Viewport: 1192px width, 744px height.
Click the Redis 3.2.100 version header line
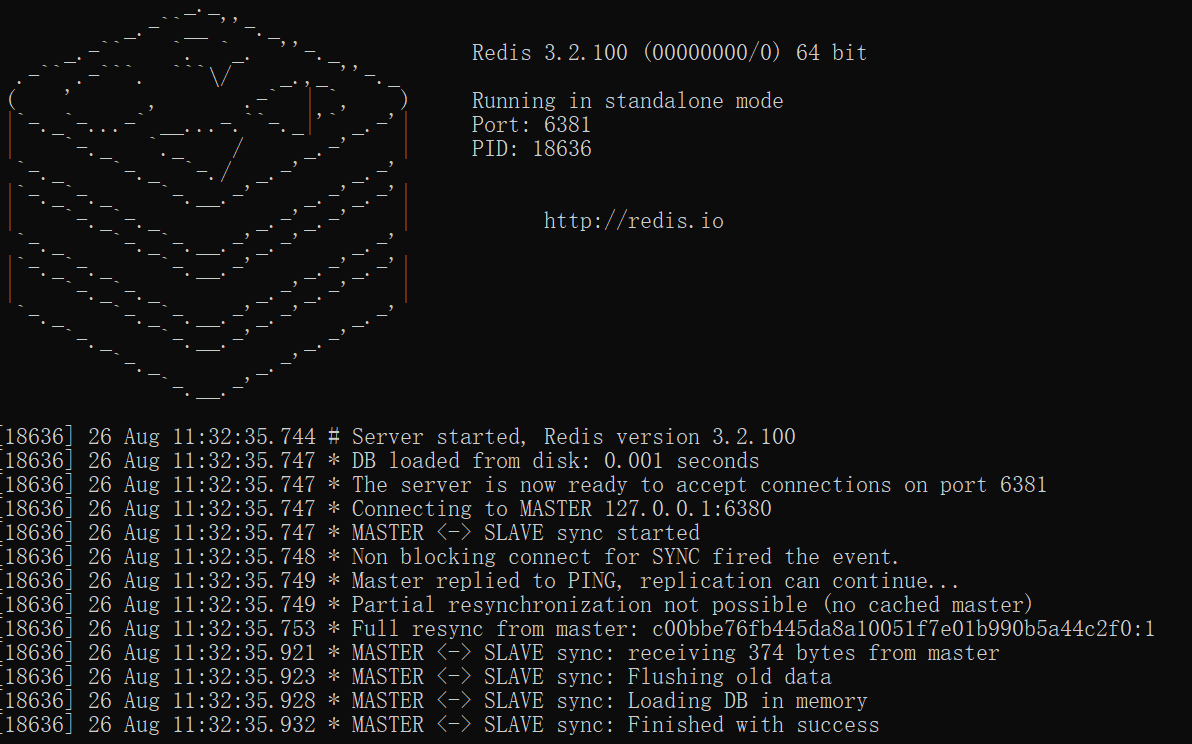pos(669,52)
